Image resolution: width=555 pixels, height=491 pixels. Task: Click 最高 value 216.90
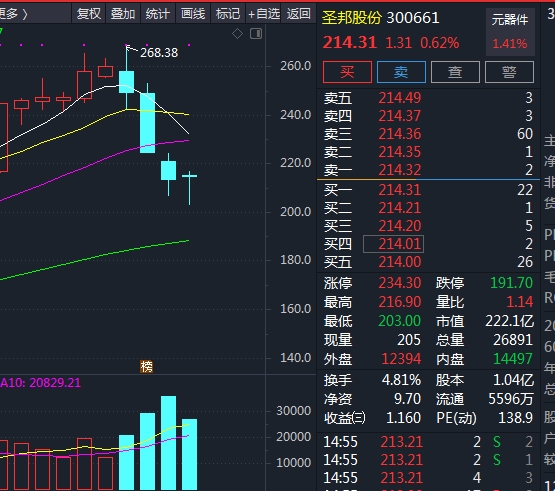(400, 302)
